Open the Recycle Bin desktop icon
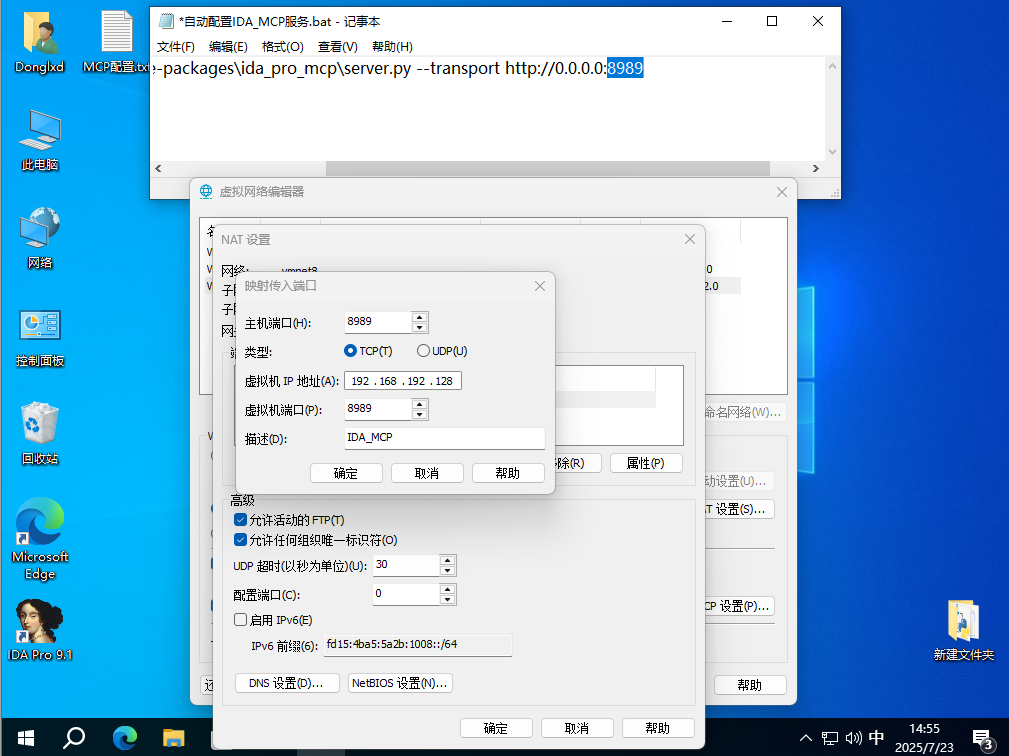1009x756 pixels. [x=40, y=425]
